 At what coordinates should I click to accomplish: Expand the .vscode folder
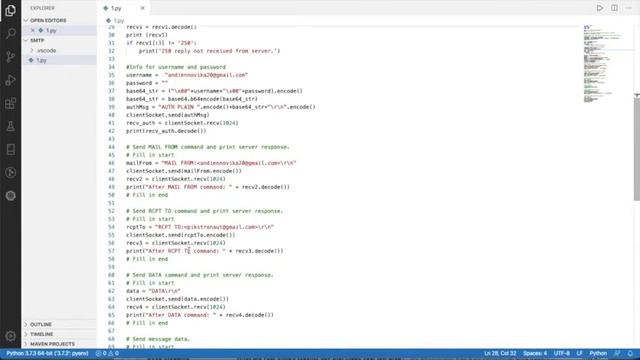[x=46, y=50]
